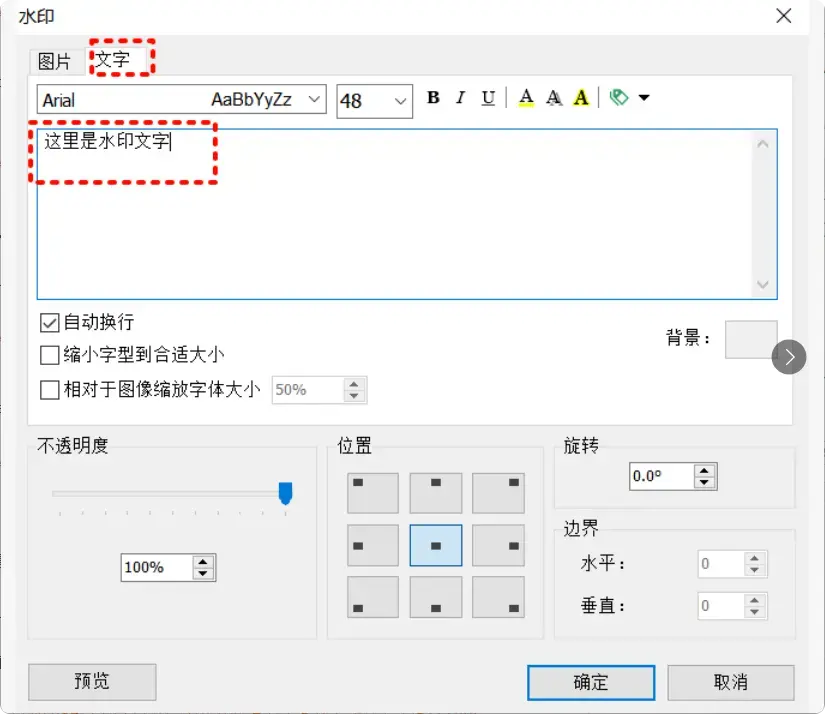The image size is (825, 714).
Task: Open the dropdown beside the tag icon
Action: (x=644, y=97)
